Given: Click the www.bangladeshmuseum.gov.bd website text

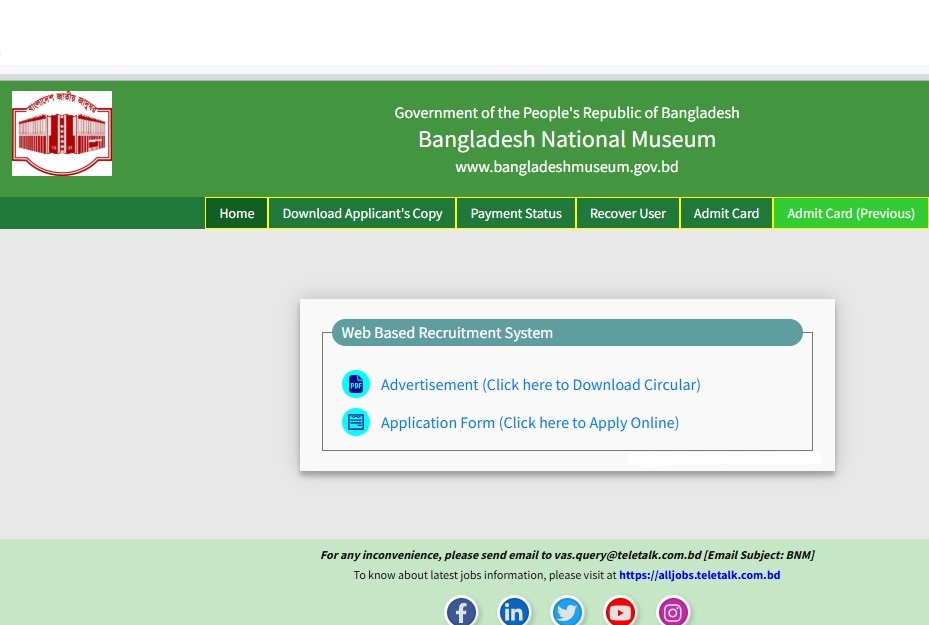Looking at the screenshot, I should pos(567,167).
